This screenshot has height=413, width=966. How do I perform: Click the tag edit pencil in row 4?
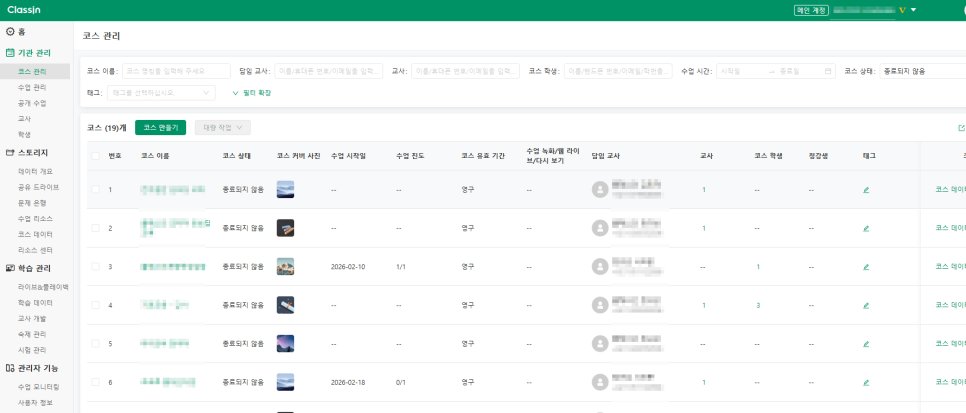pos(866,305)
